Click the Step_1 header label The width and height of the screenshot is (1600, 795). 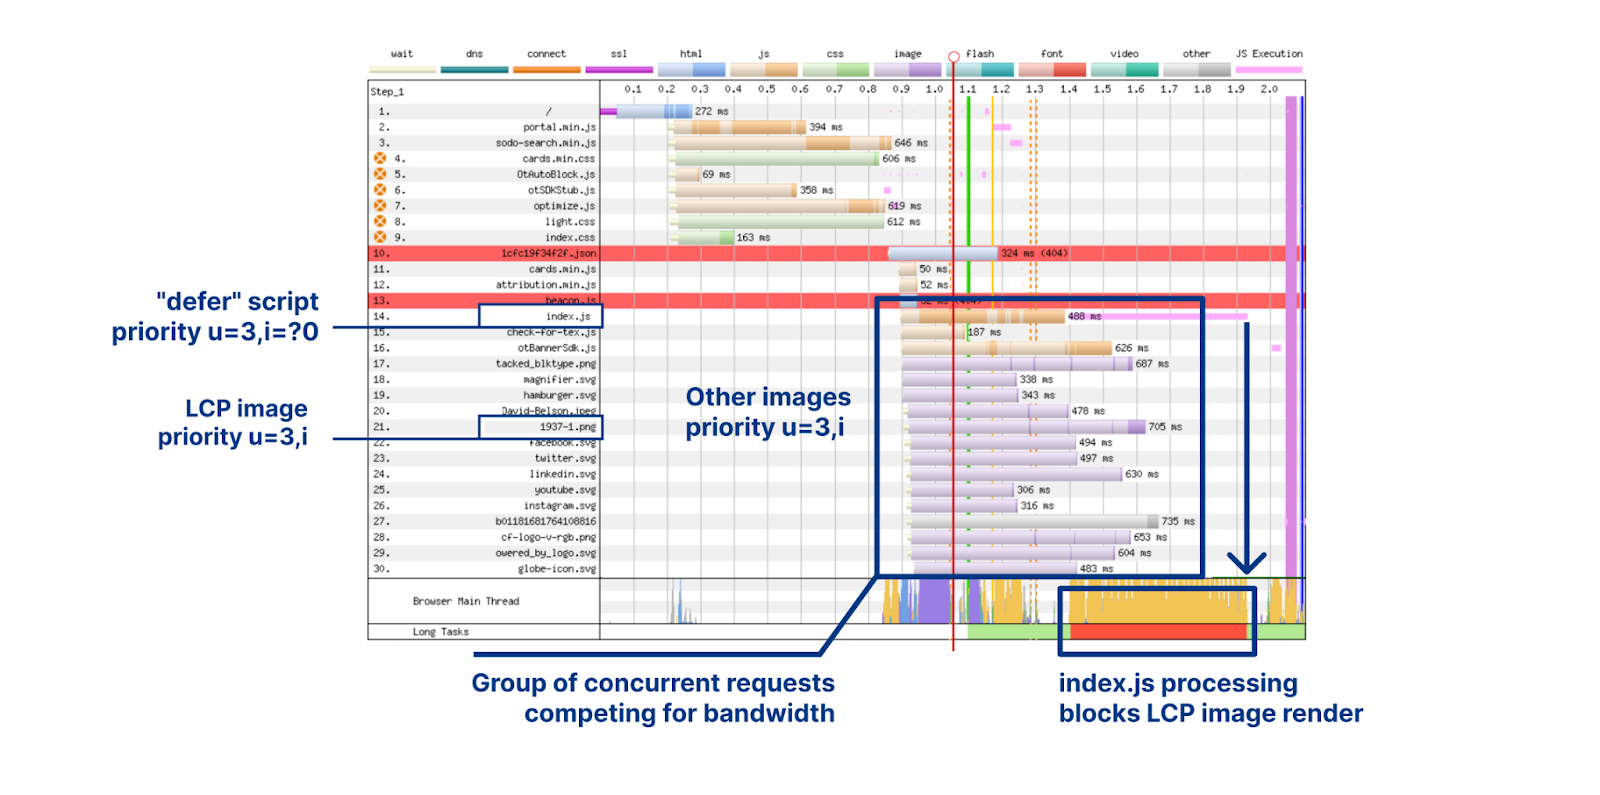(x=387, y=92)
